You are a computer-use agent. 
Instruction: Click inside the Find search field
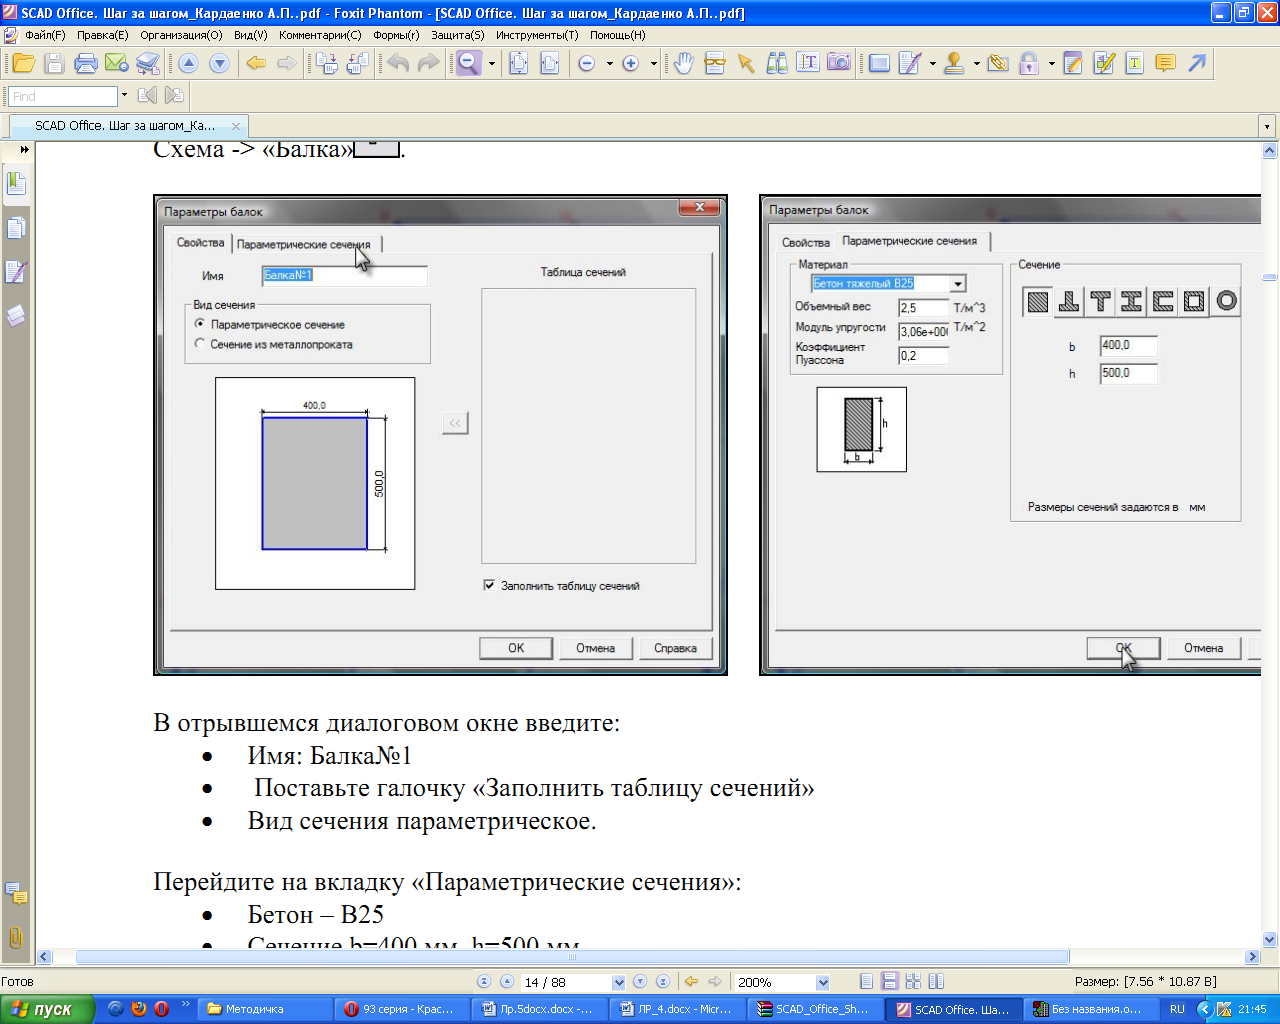pos(63,96)
